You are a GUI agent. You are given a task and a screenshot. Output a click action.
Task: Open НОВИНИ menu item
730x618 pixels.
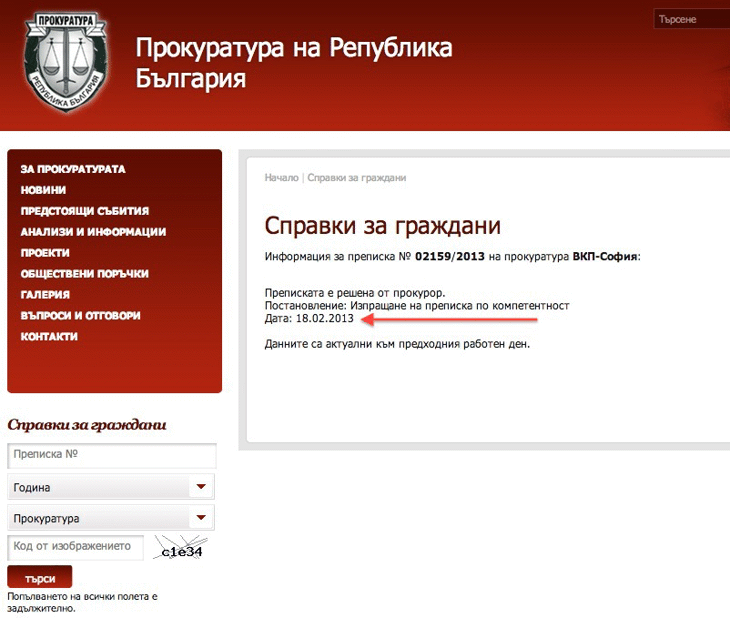point(43,190)
